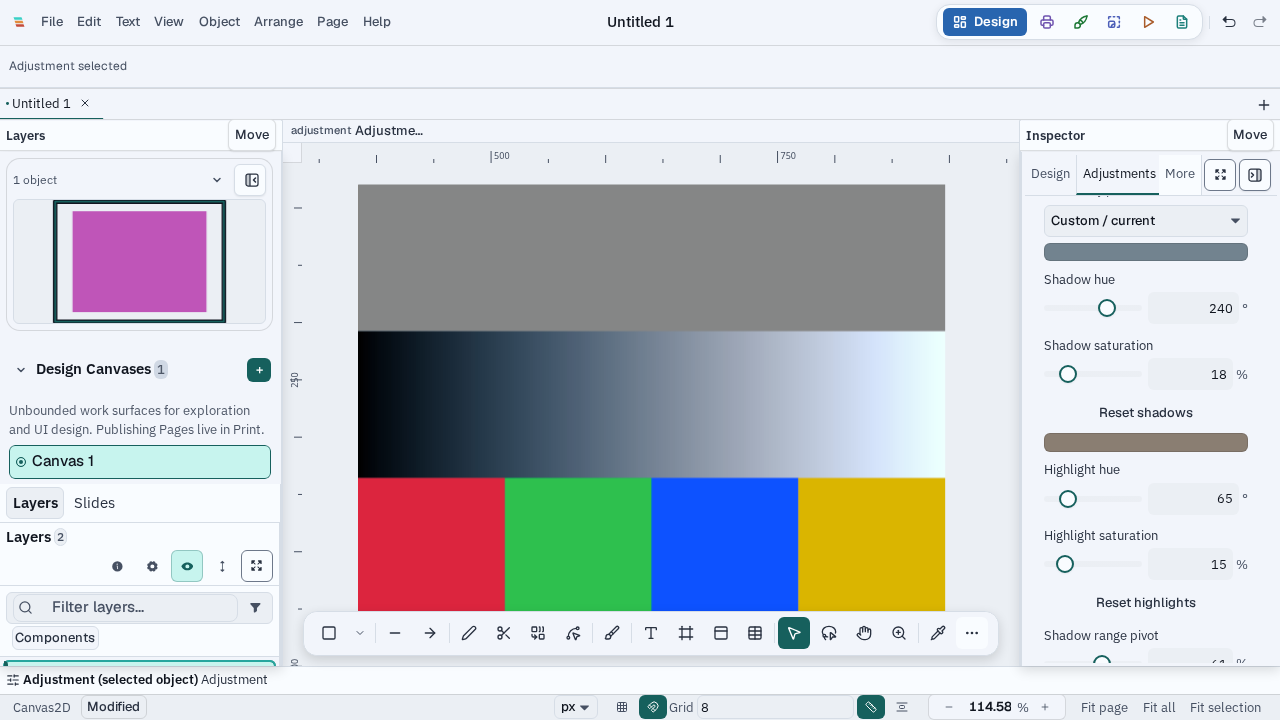The width and height of the screenshot is (1280, 720).
Task: Switch to the More tab in Inspector
Action: 1180,174
